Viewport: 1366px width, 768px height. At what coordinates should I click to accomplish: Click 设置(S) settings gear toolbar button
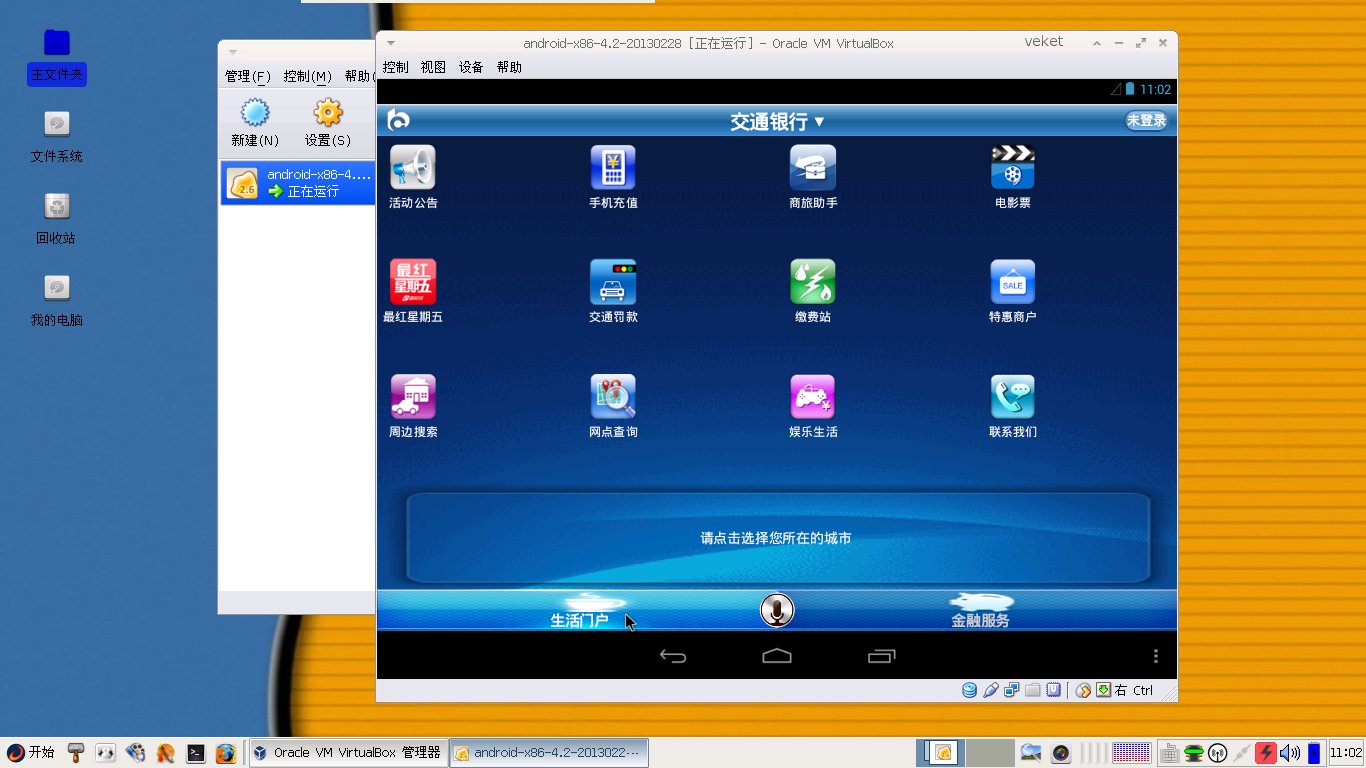pos(328,123)
